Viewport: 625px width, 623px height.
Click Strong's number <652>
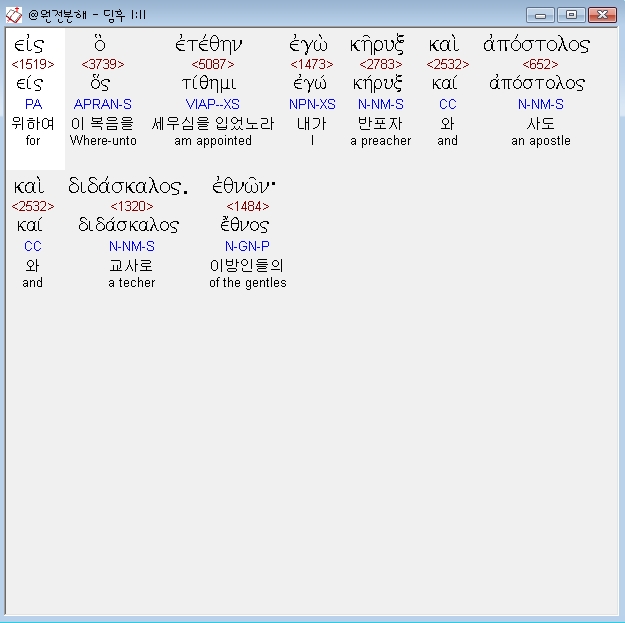pyautogui.click(x=540, y=64)
